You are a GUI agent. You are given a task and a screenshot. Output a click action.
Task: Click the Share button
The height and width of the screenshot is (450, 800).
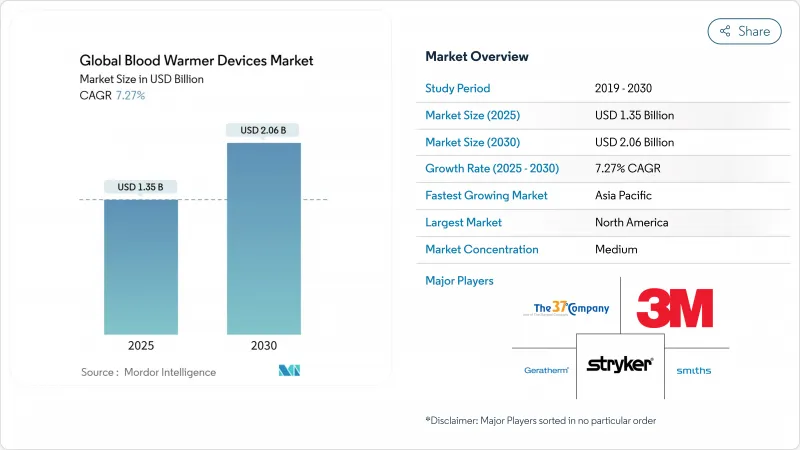[744, 31]
